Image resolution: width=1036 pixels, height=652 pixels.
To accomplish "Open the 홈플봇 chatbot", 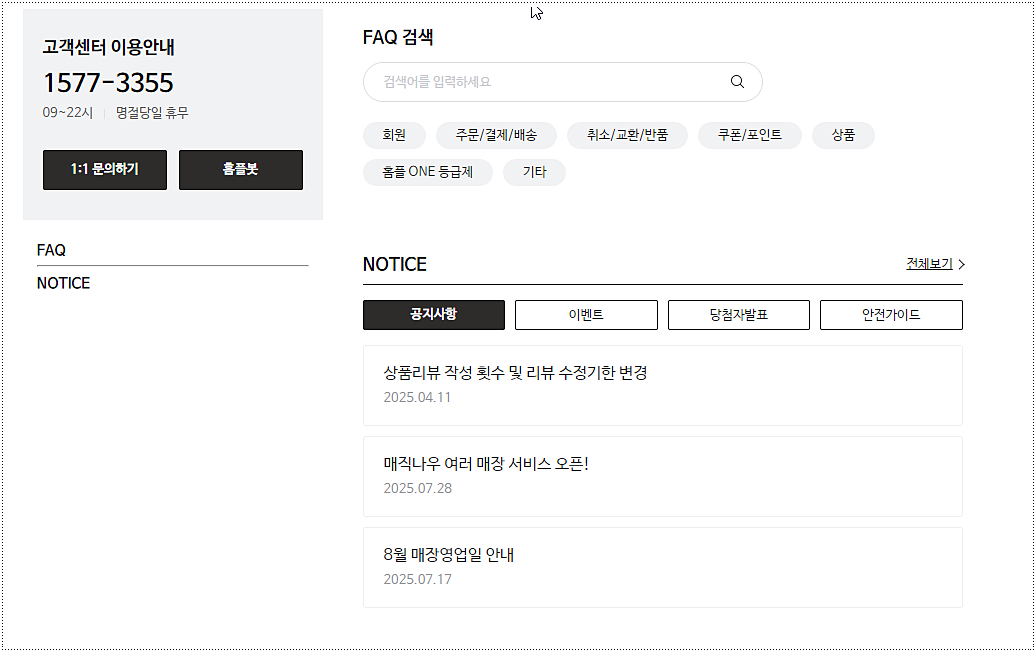I will pyautogui.click(x=240, y=170).
